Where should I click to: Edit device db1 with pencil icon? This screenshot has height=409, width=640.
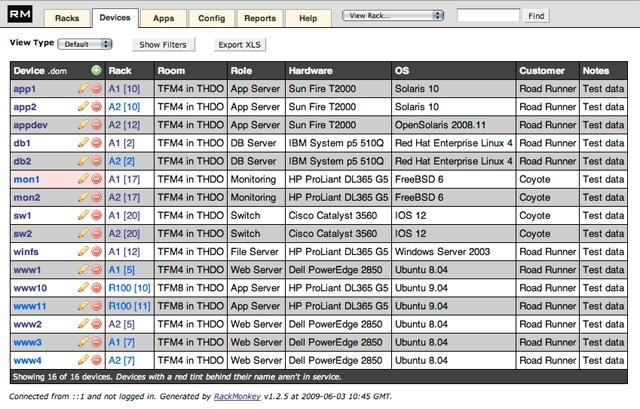pyautogui.click(x=83, y=143)
